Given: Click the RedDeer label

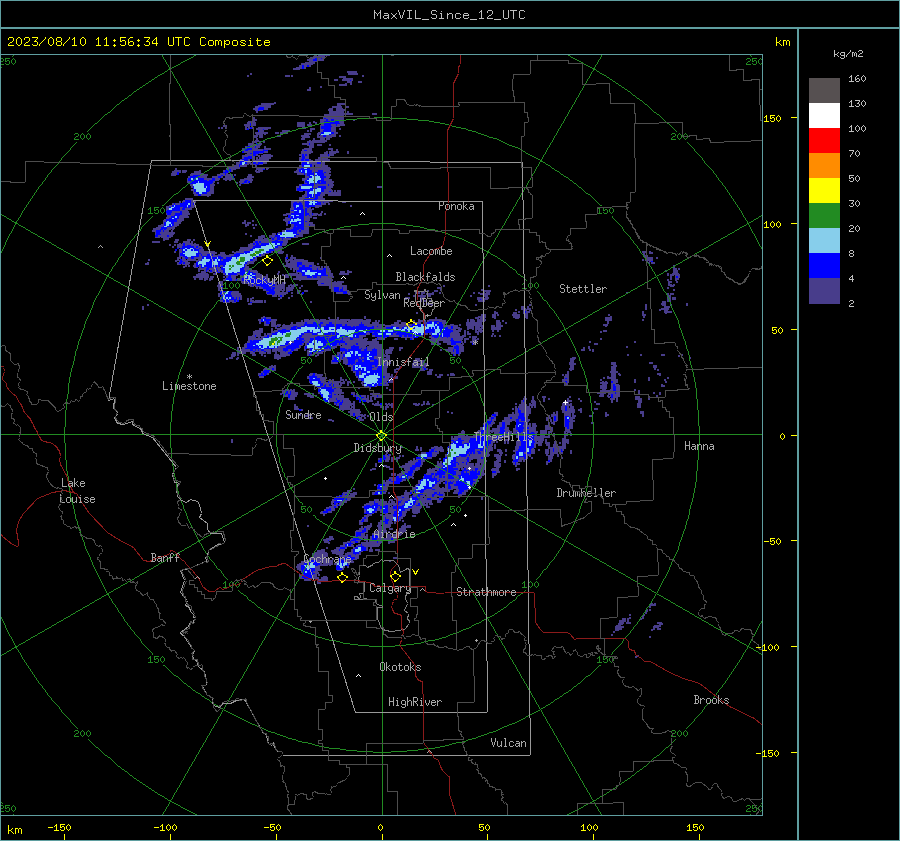Looking at the screenshot, I should [x=424, y=303].
